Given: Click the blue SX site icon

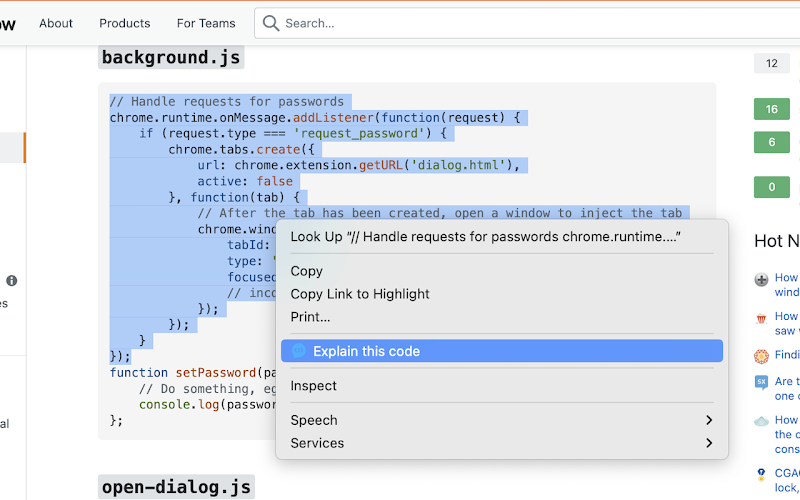Looking at the screenshot, I should click(761, 382).
